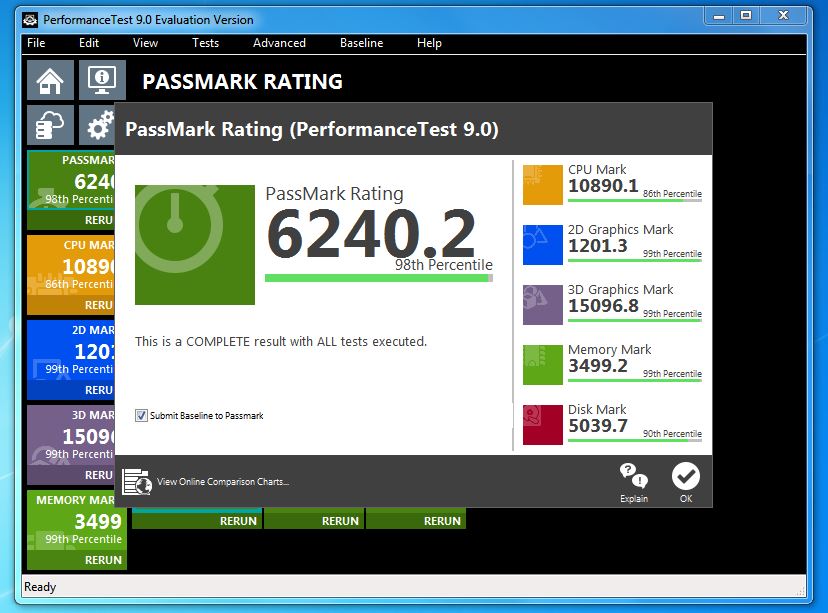
Task: Click the blue 2D Graphics Mark icon
Action: tap(542, 244)
